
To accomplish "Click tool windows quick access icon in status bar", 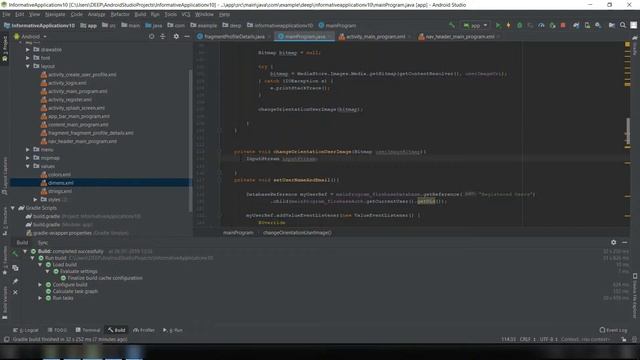I will pos(6,339).
